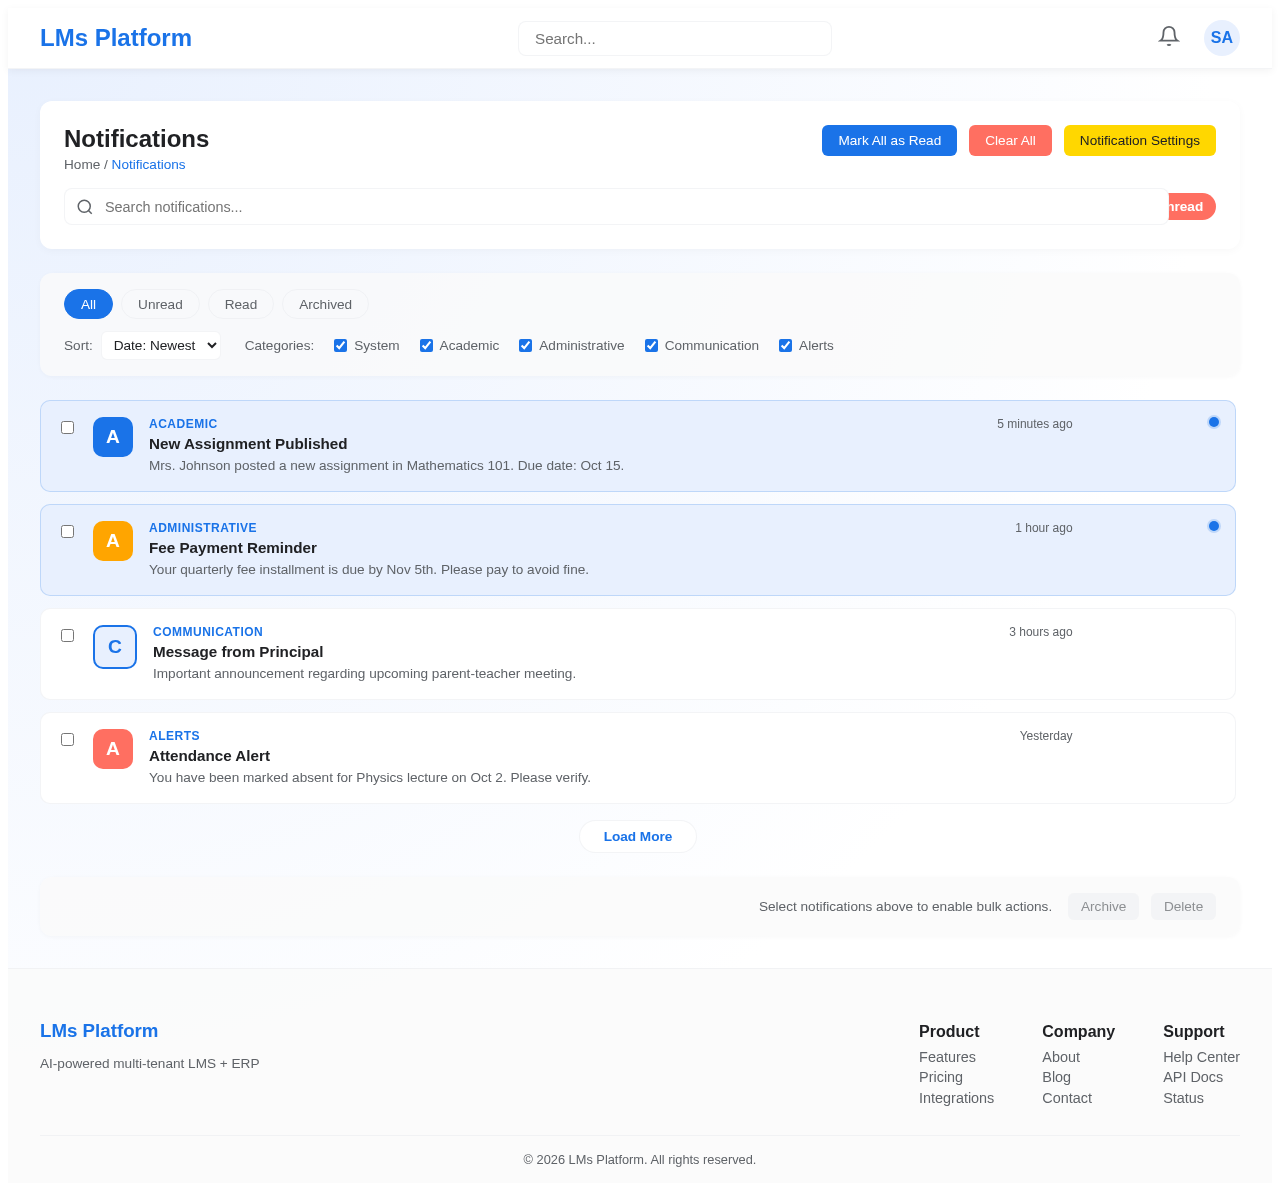Switch to the Unread filter tab
Screen dimensions: 1280x1191
pos(160,304)
